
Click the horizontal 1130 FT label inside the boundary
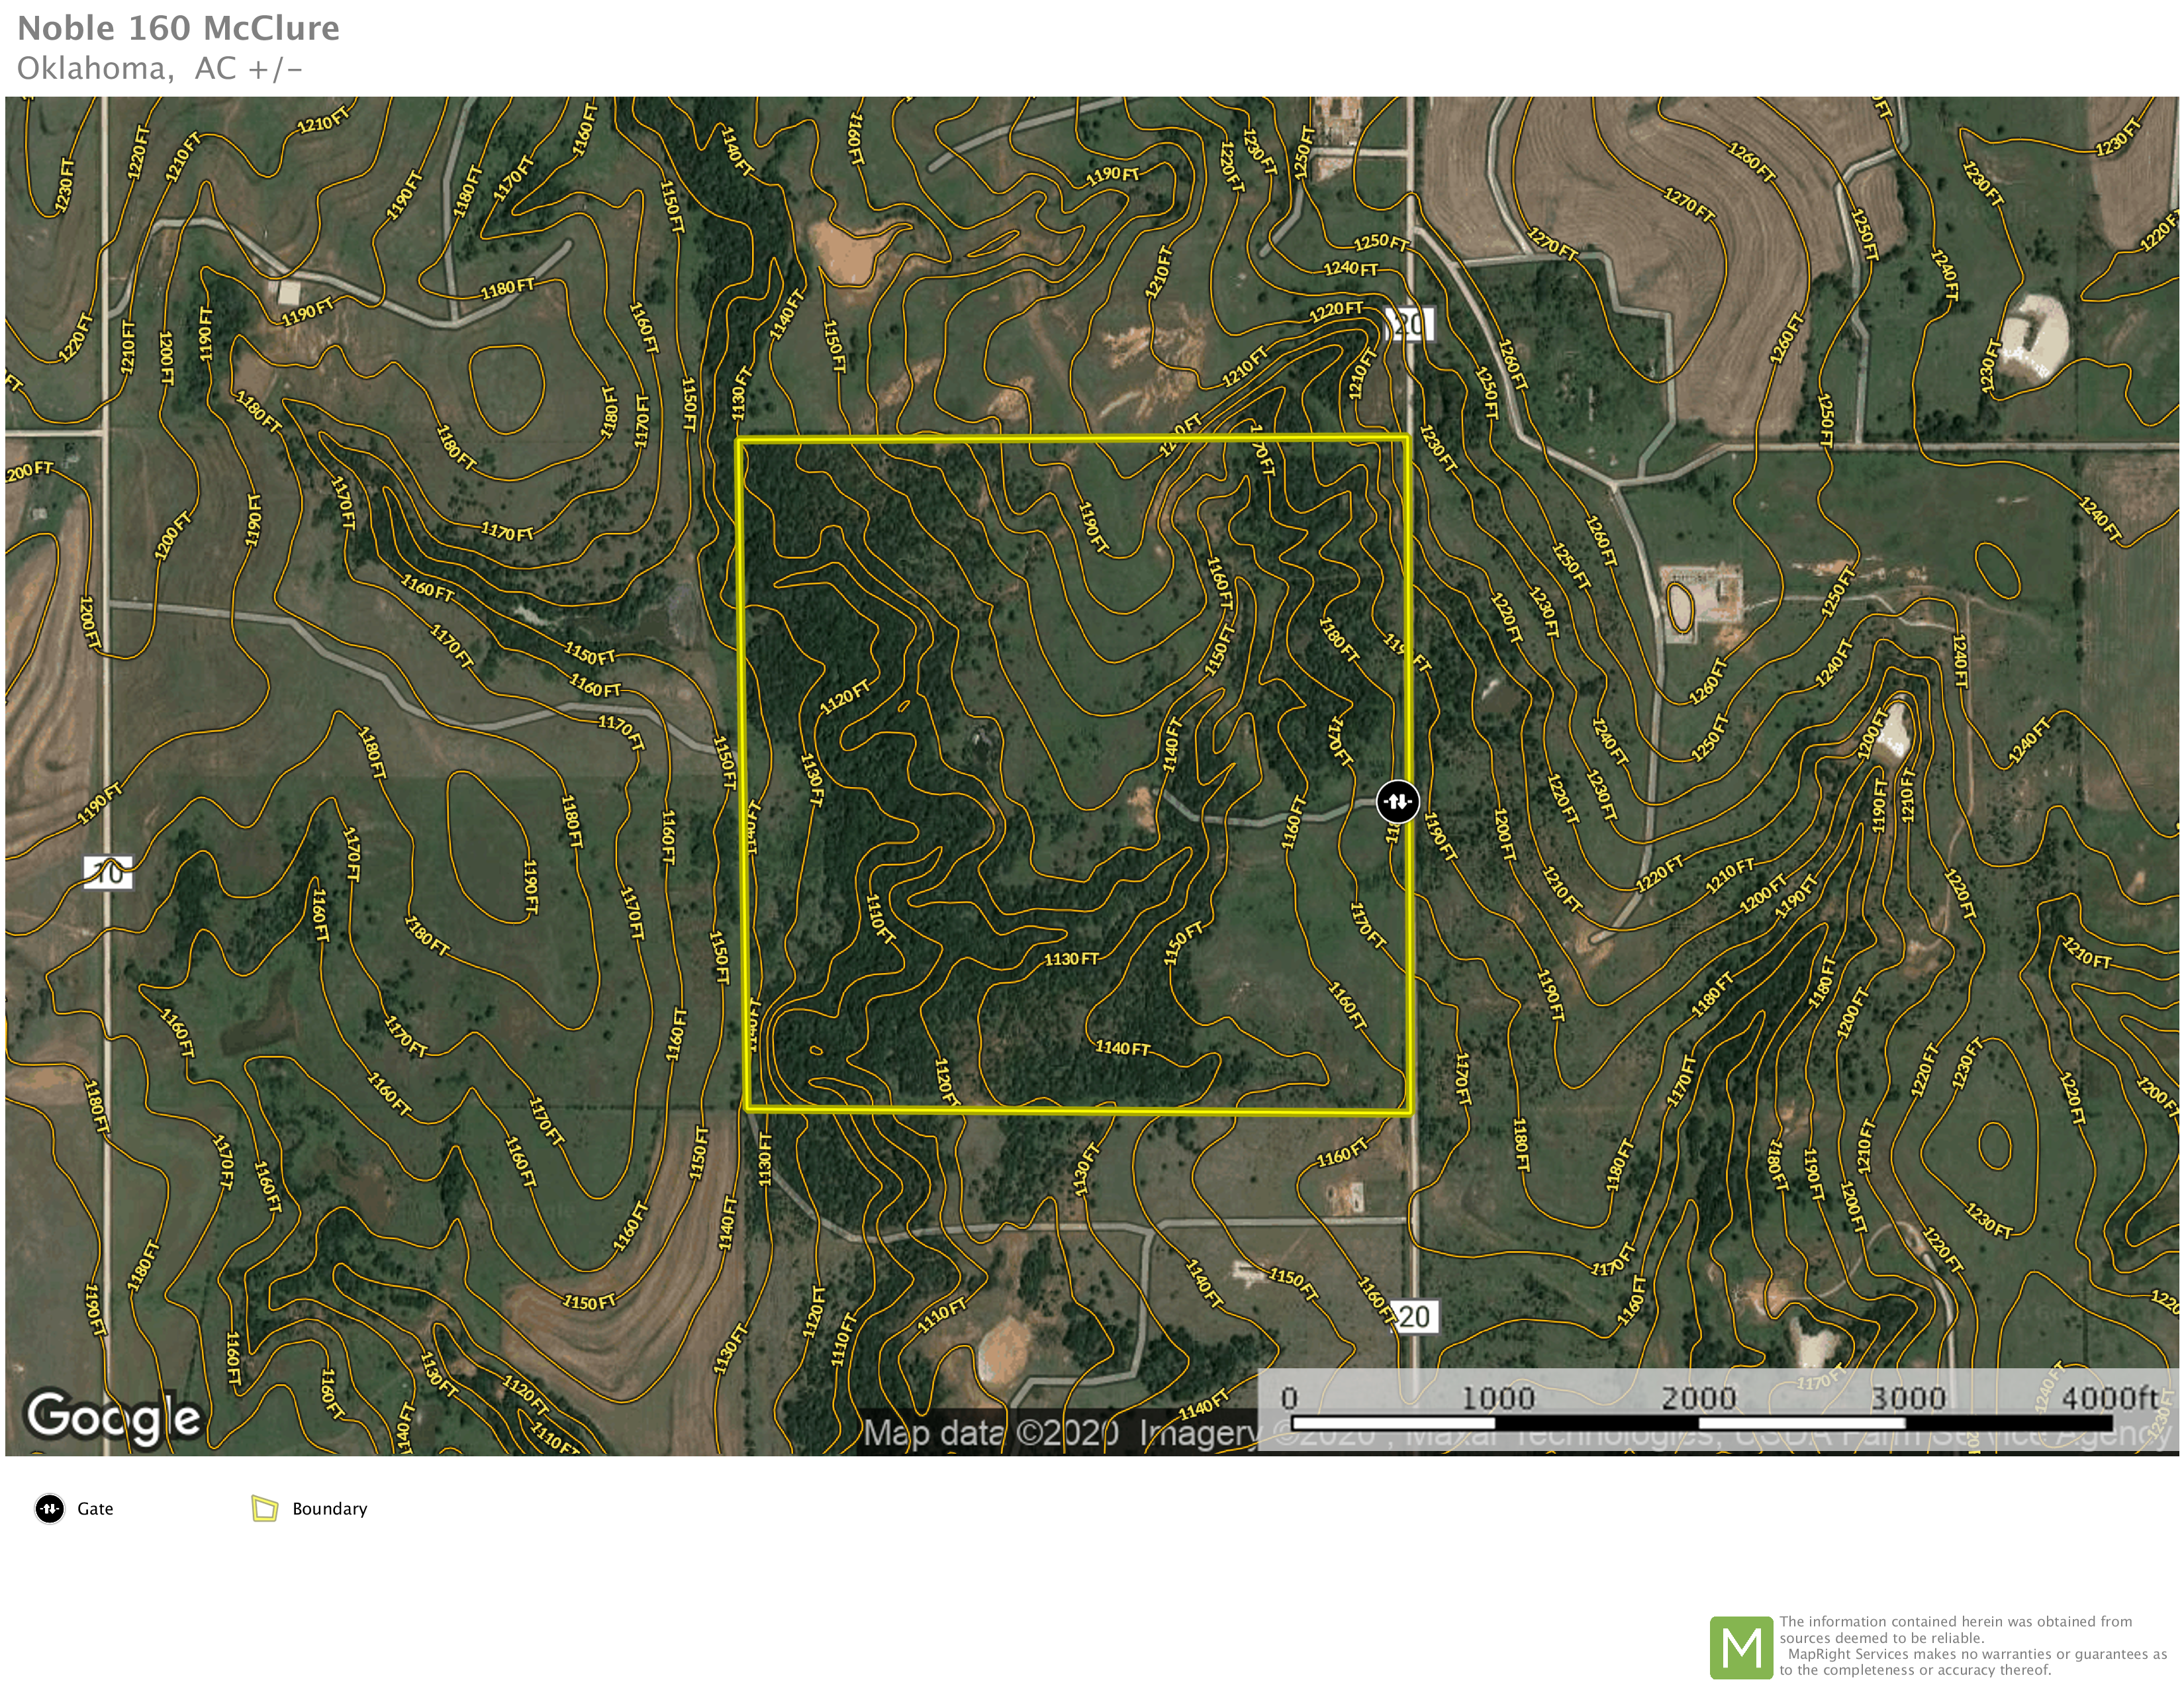[x=1071, y=959]
